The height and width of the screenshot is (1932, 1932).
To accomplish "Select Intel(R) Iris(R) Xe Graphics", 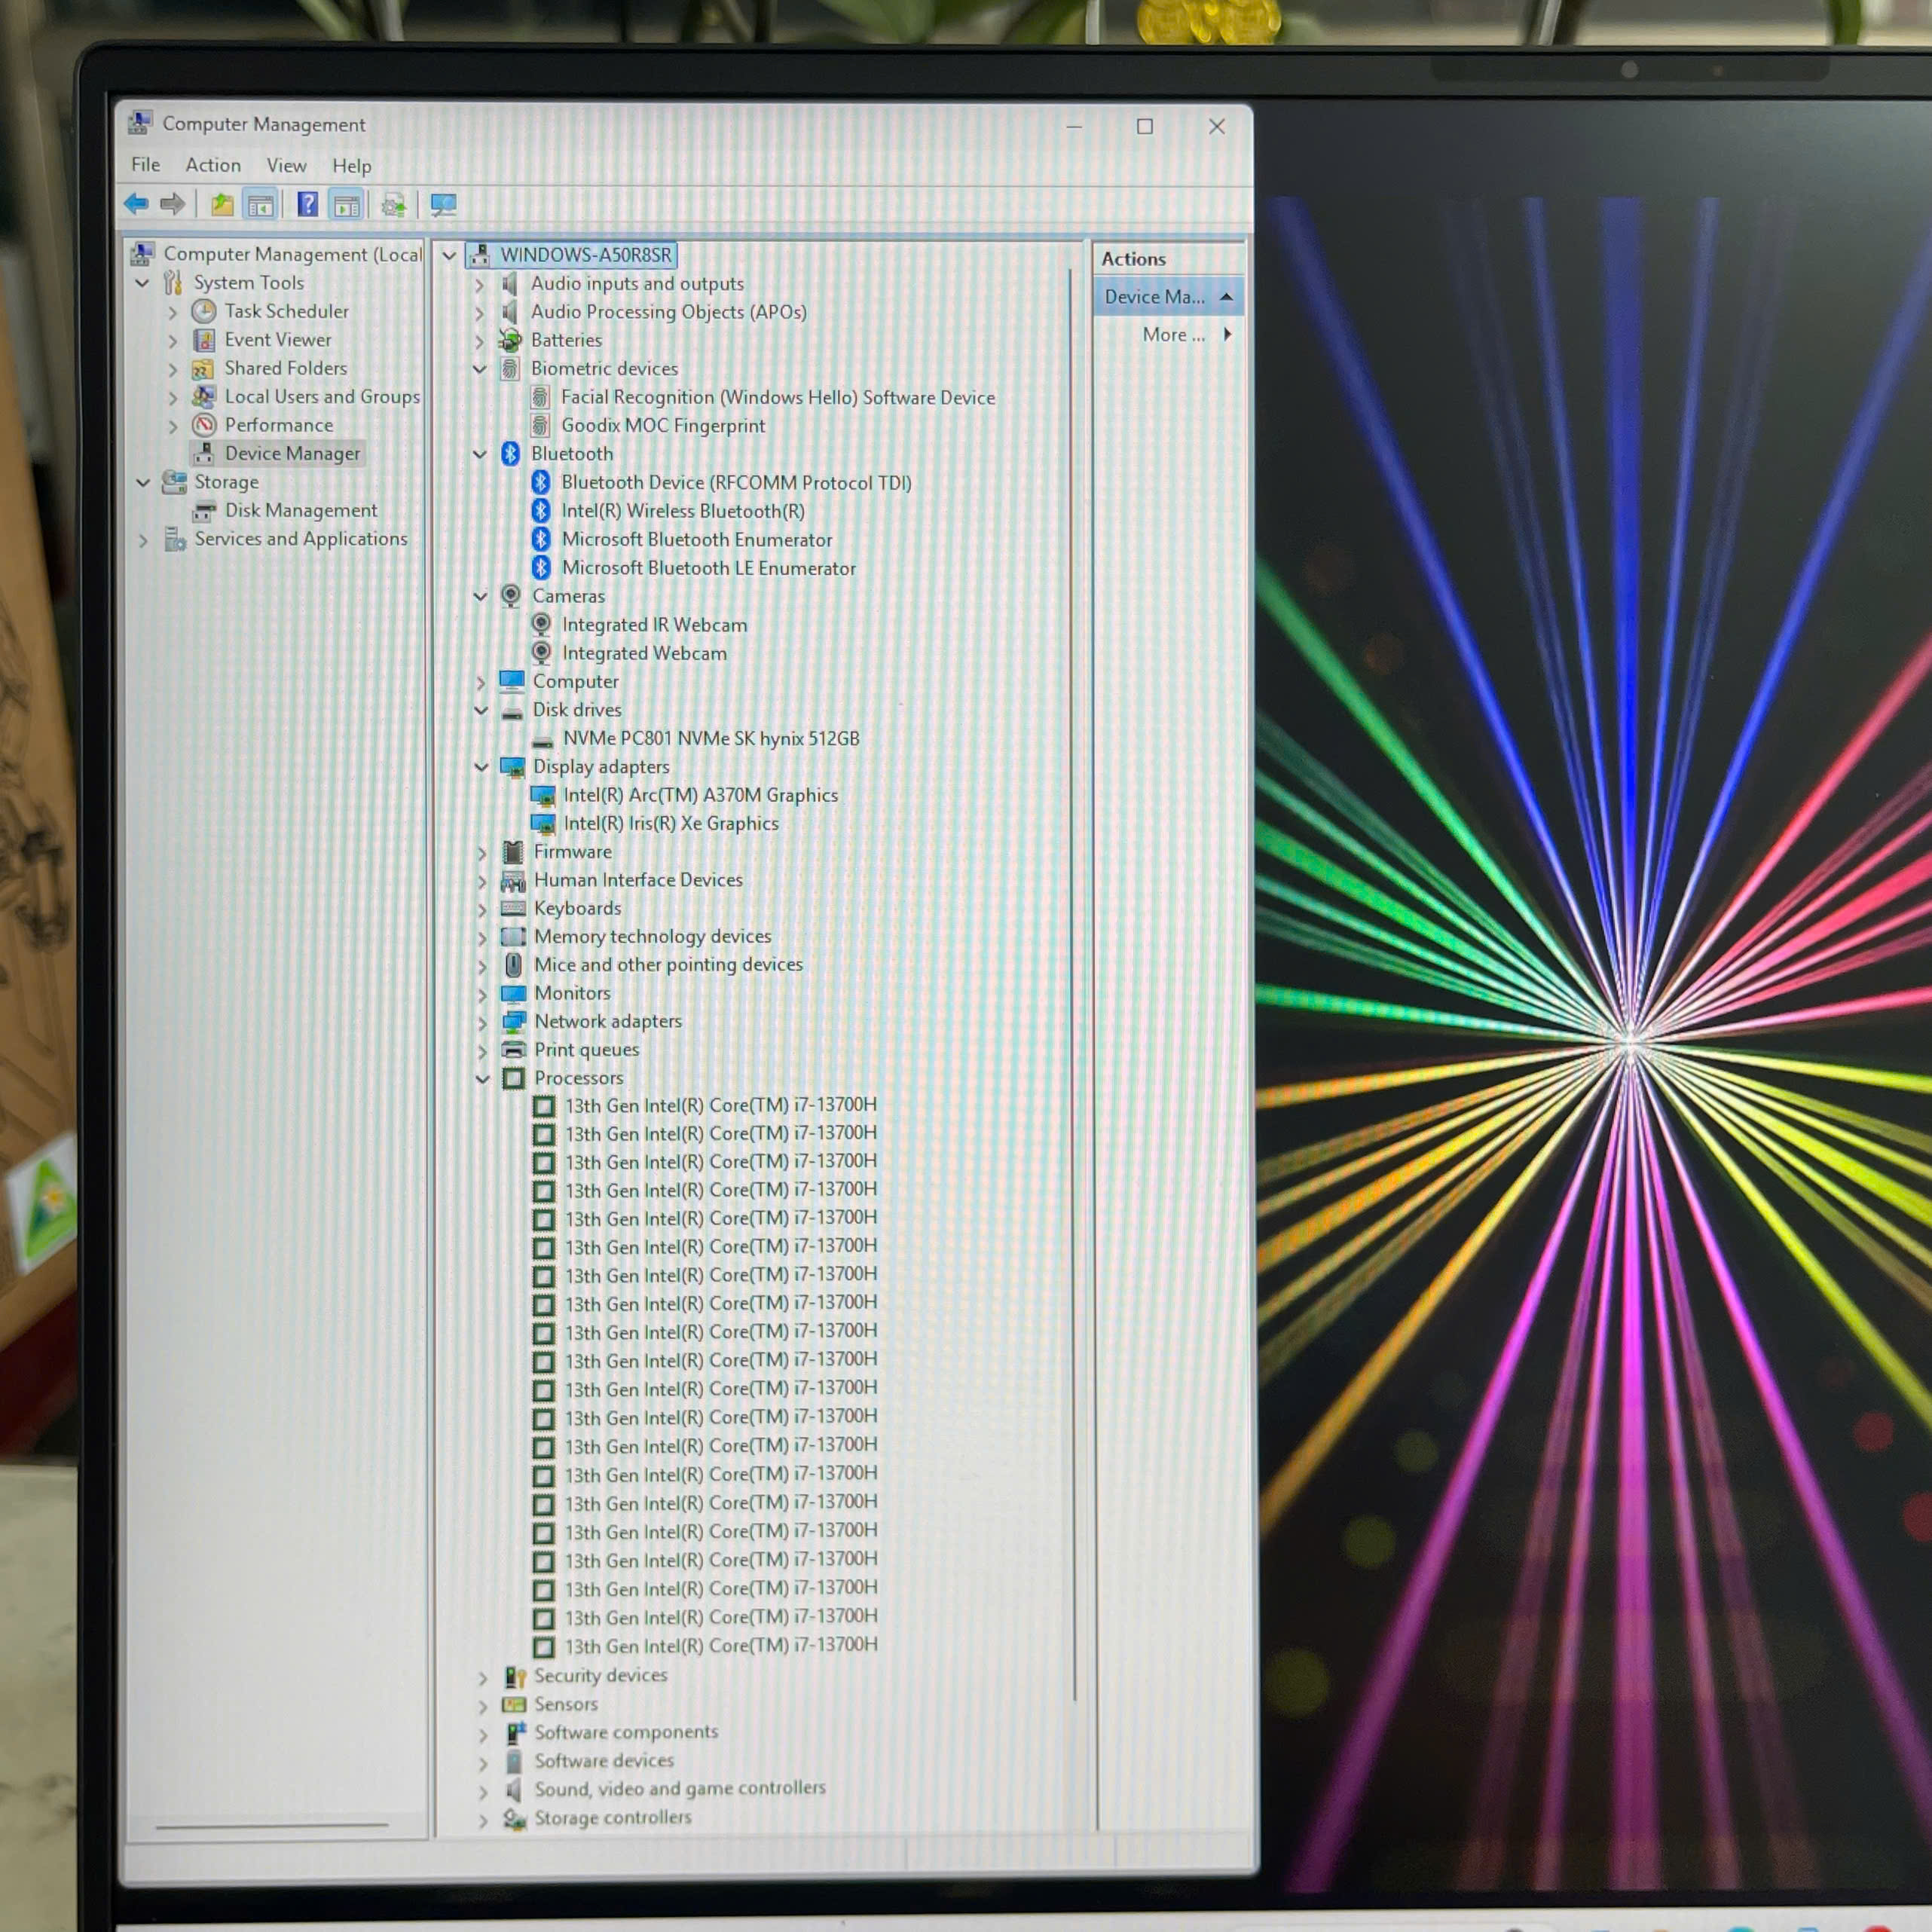I will [671, 824].
